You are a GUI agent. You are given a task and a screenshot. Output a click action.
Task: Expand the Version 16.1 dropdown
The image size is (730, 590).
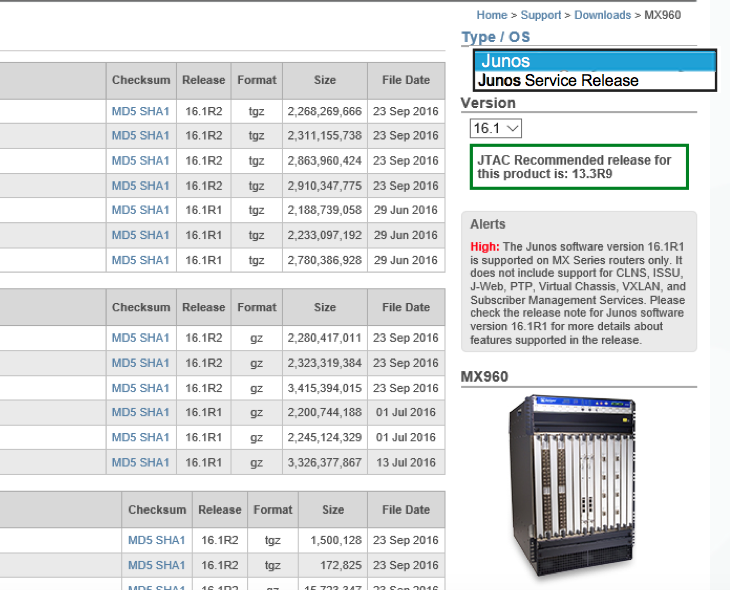[x=496, y=128]
